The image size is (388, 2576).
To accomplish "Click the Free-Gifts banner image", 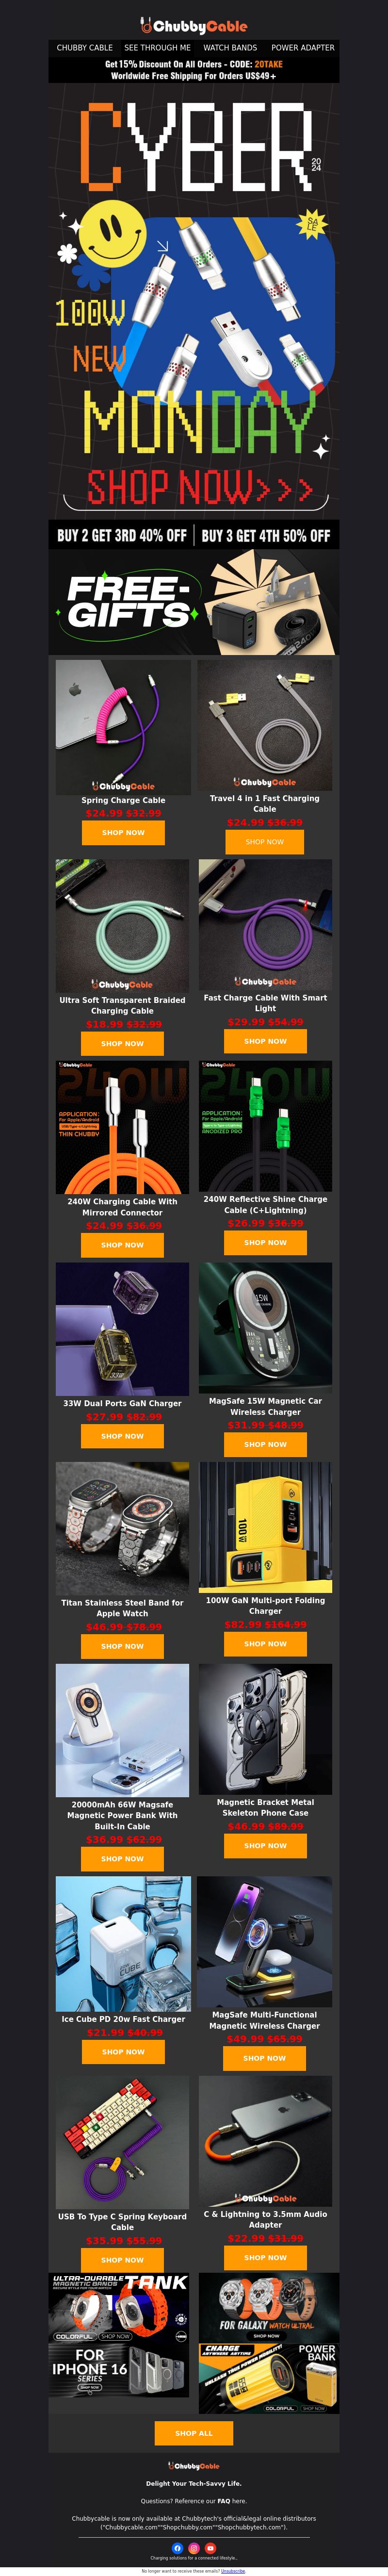I will click(194, 601).
